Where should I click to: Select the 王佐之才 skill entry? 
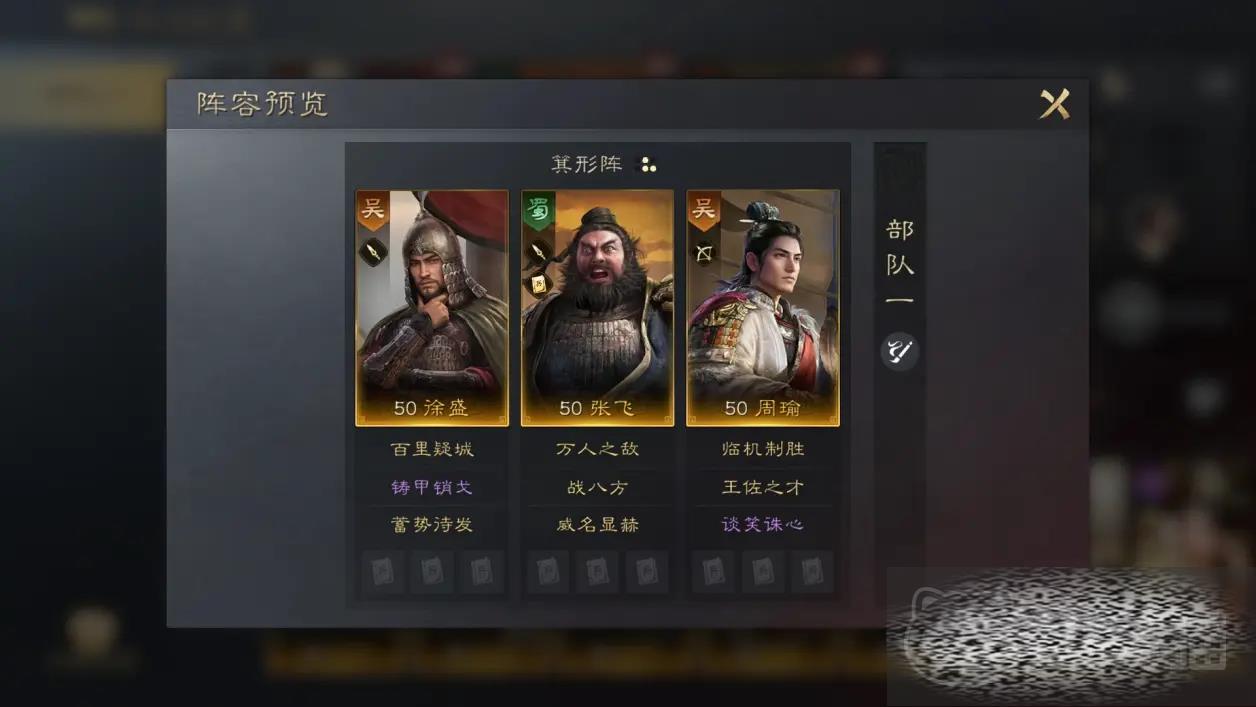[763, 487]
